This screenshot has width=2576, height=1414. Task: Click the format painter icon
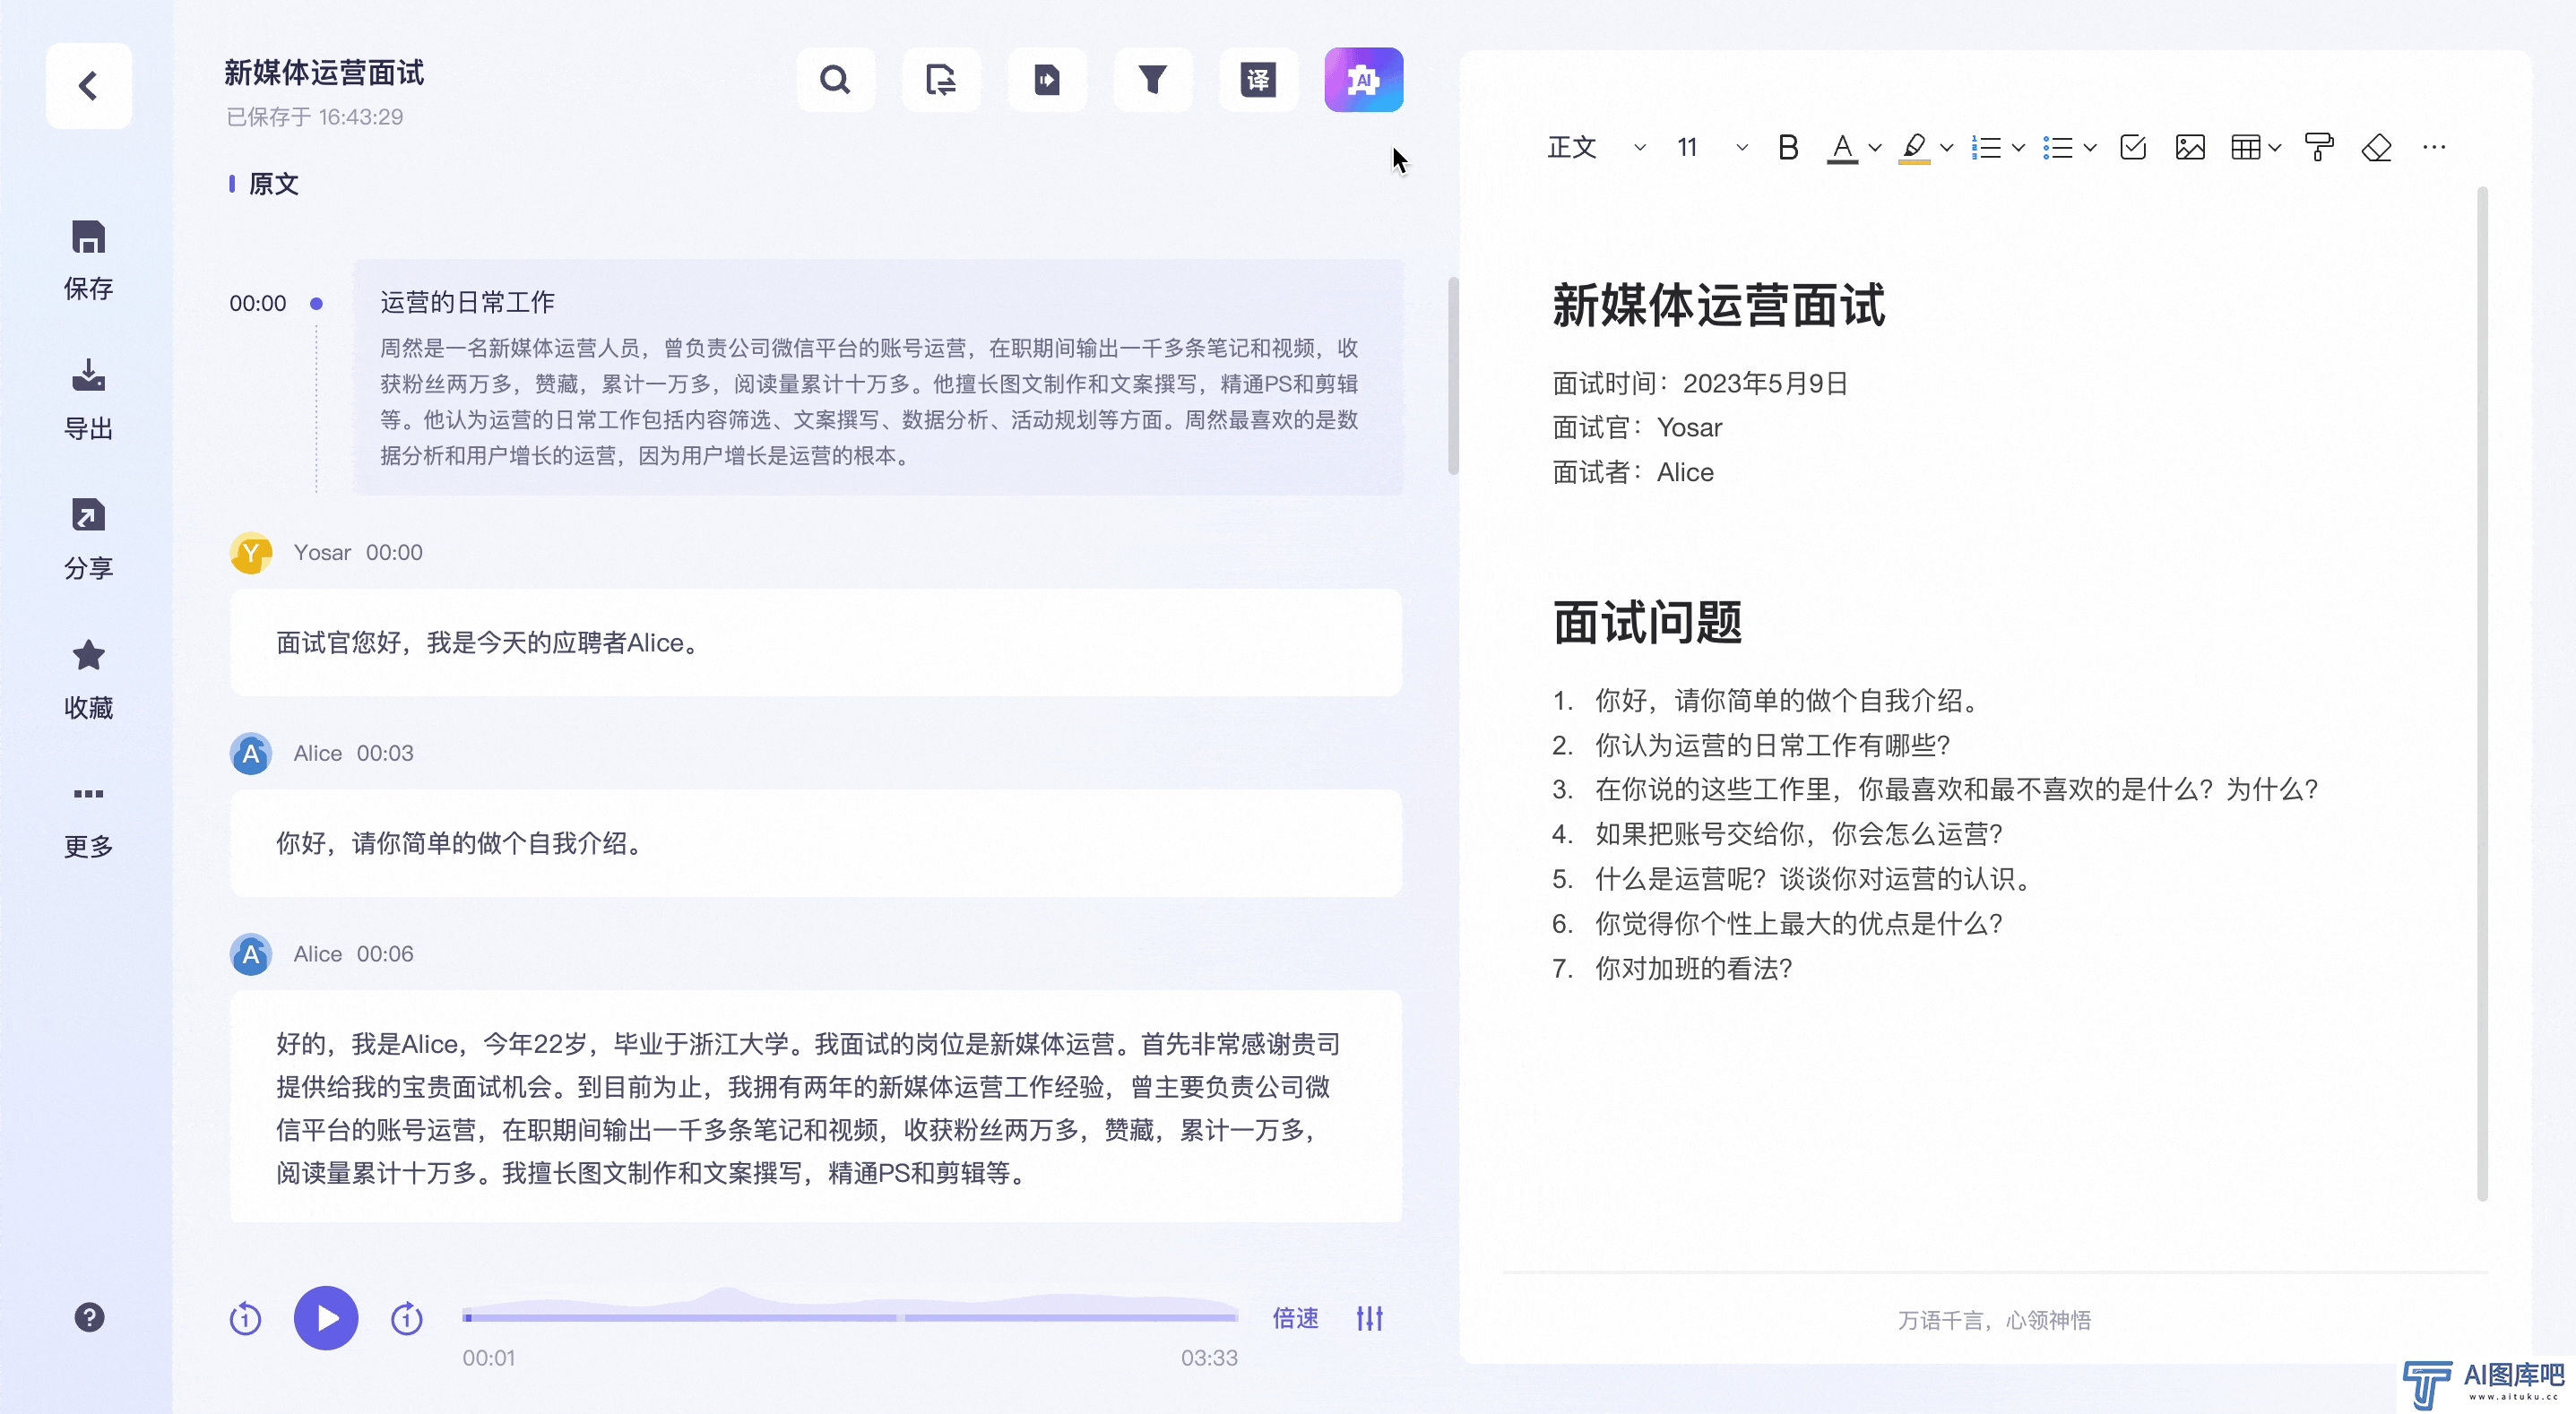[2318, 148]
